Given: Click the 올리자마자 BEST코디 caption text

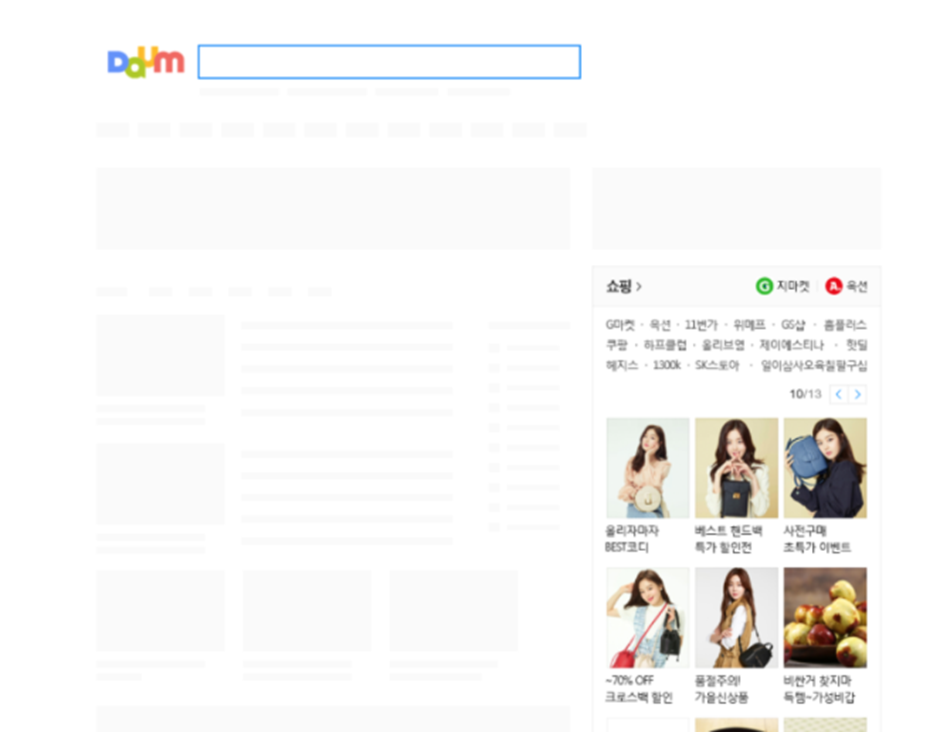Looking at the screenshot, I should (x=632, y=539).
